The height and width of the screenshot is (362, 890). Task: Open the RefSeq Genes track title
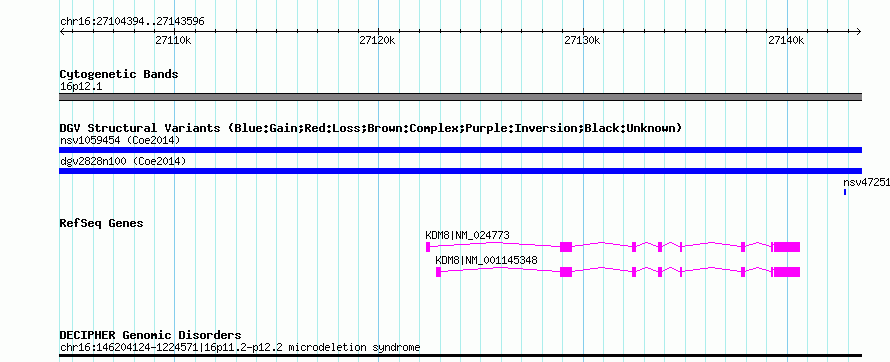point(102,223)
